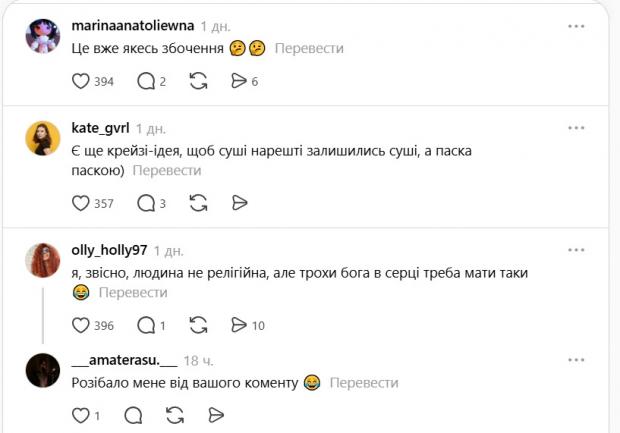Open kate_gvrl's profile avatar

(43, 138)
